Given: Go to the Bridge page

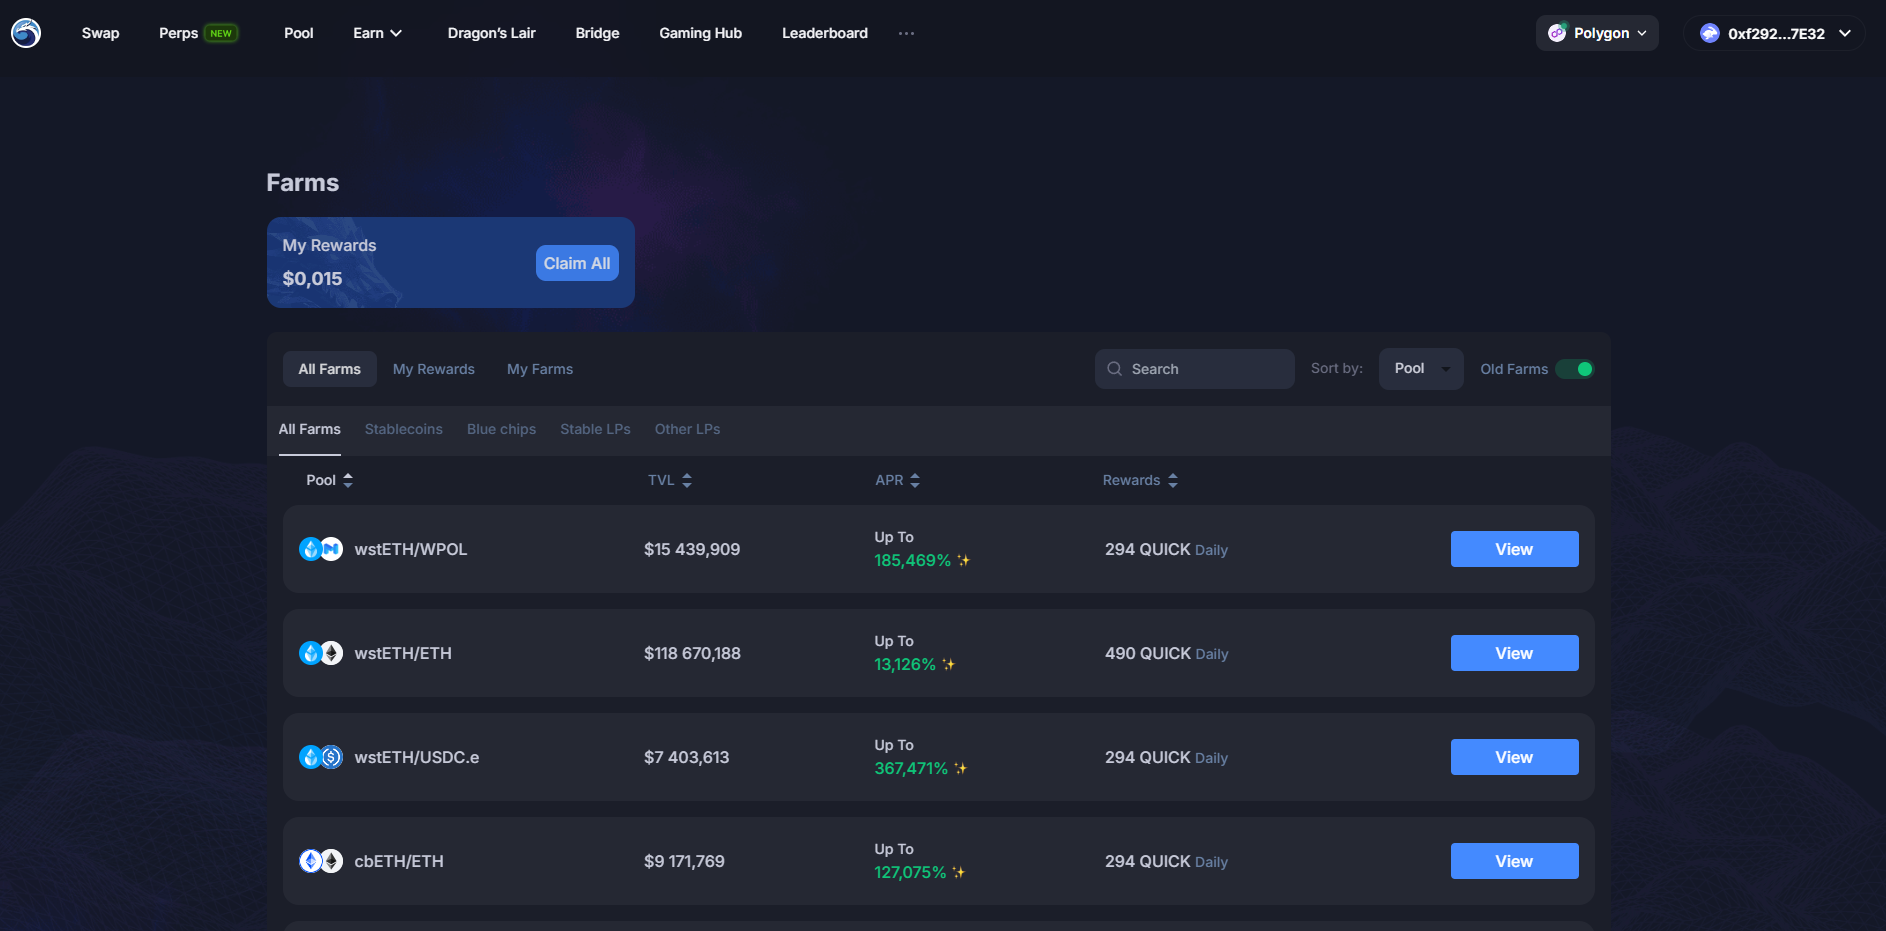Looking at the screenshot, I should pyautogui.click(x=598, y=33).
